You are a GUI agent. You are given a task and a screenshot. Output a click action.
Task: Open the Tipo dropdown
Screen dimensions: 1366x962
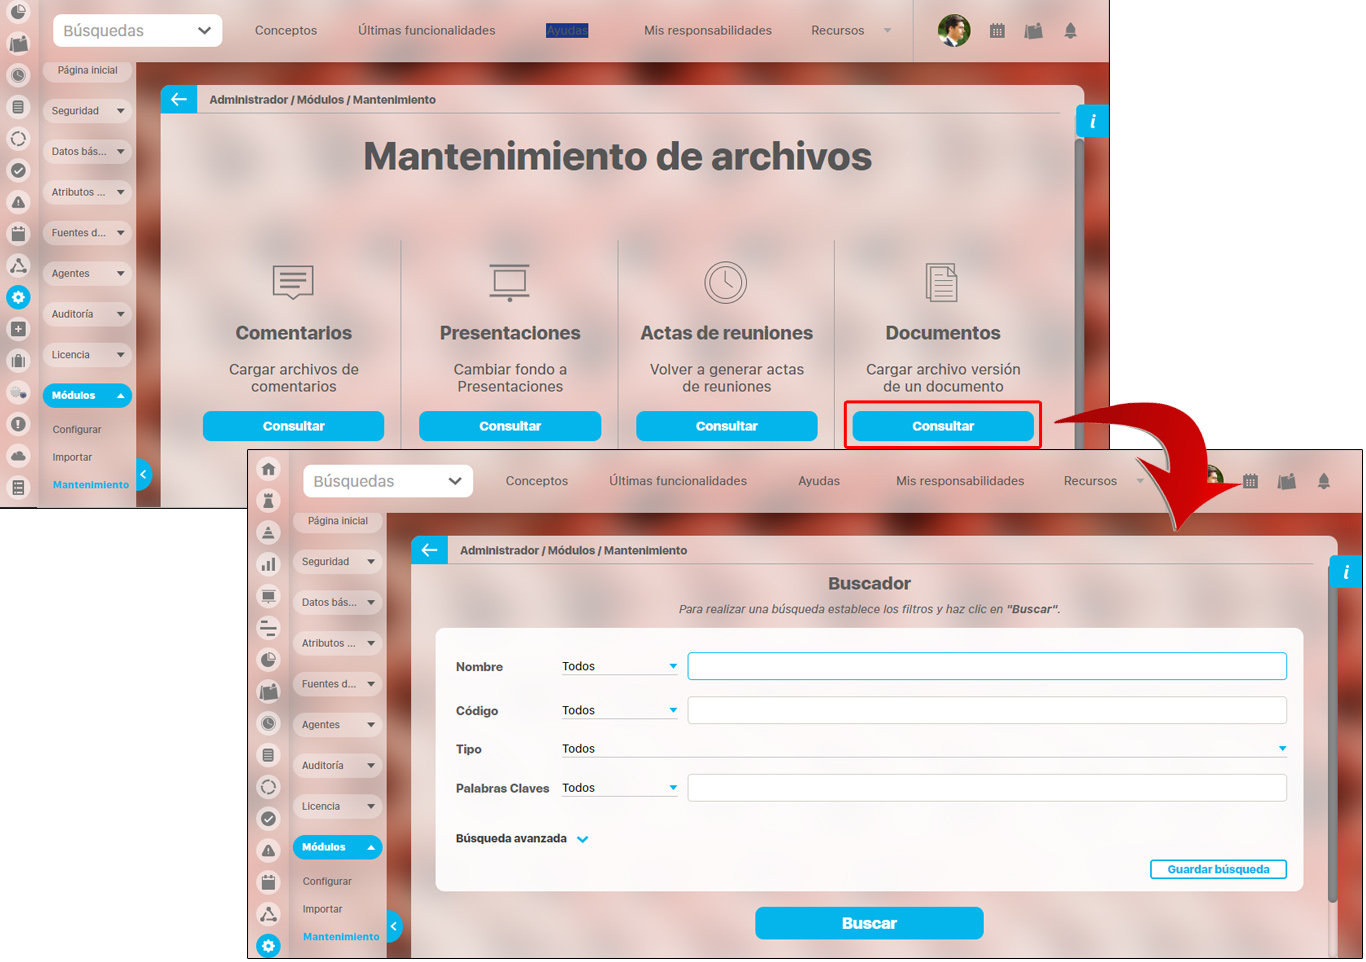pyautogui.click(x=923, y=749)
